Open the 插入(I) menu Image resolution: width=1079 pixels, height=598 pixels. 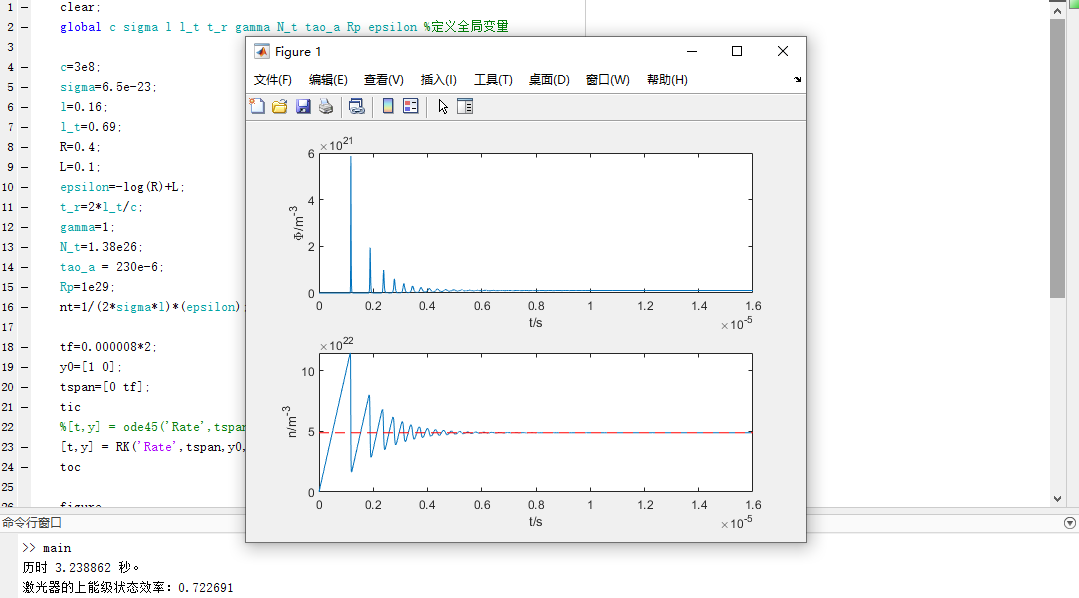click(x=438, y=80)
